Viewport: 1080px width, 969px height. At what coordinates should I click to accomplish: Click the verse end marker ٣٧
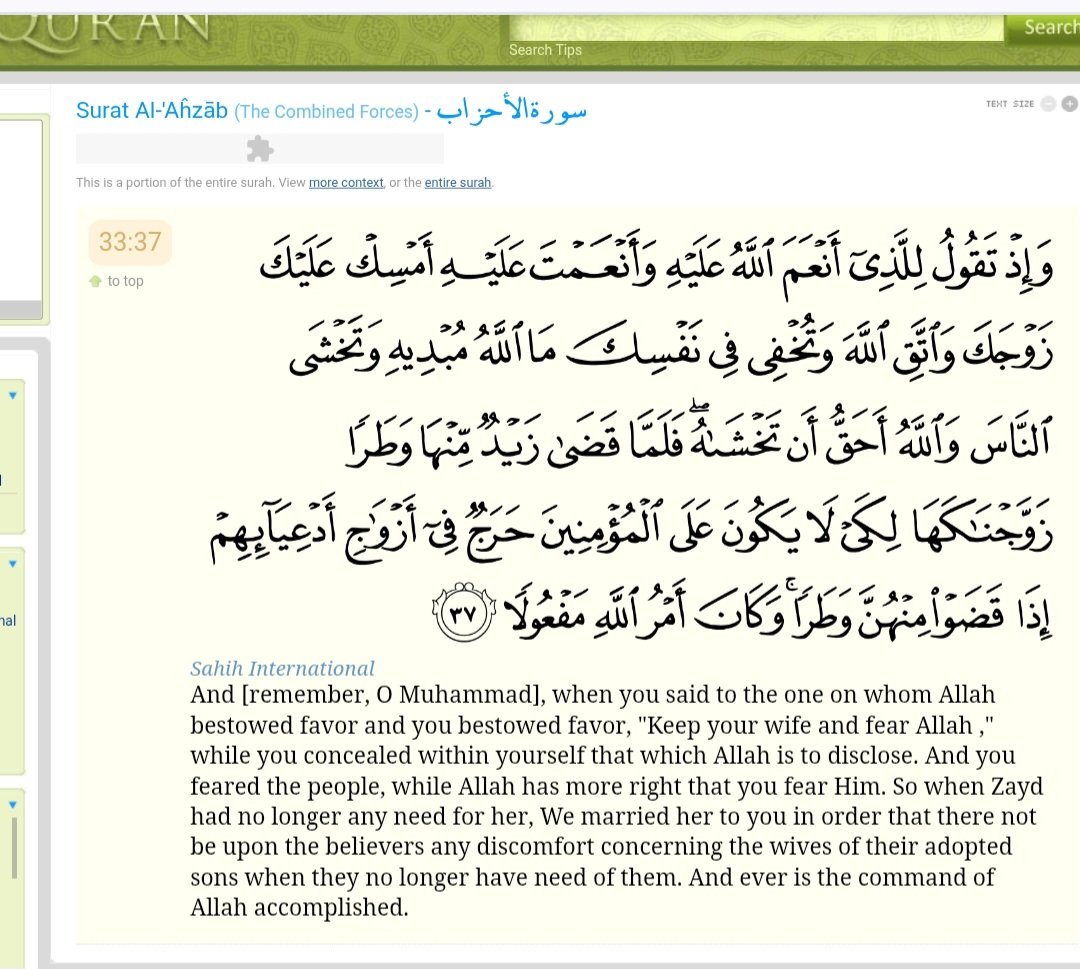tap(464, 612)
